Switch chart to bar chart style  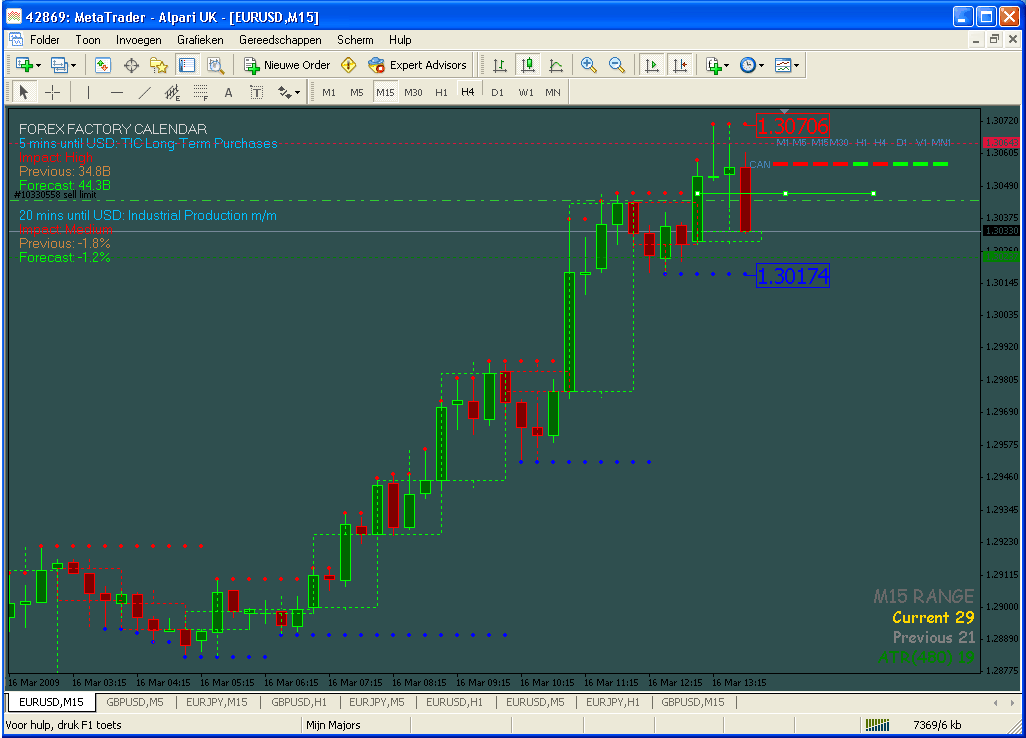tap(499, 65)
